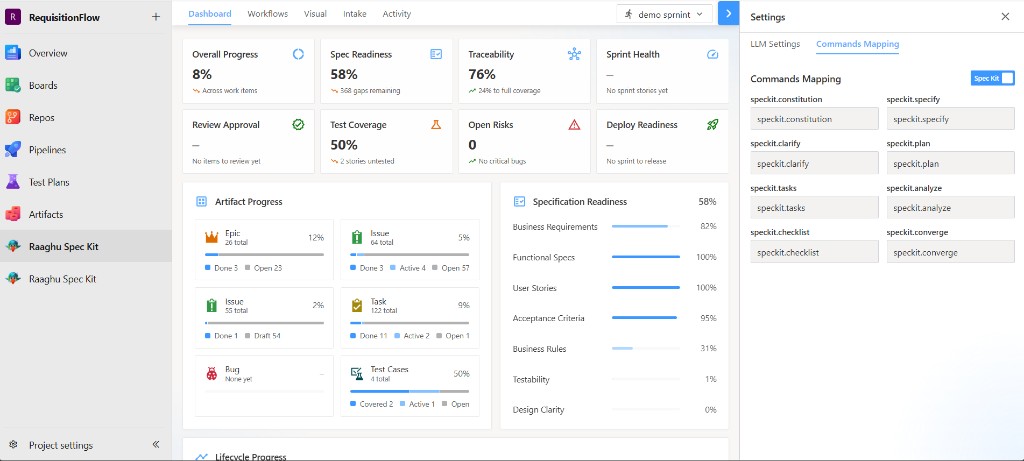
Task: Click the RequisitionFlow project name
Action: pyautogui.click(x=65, y=18)
